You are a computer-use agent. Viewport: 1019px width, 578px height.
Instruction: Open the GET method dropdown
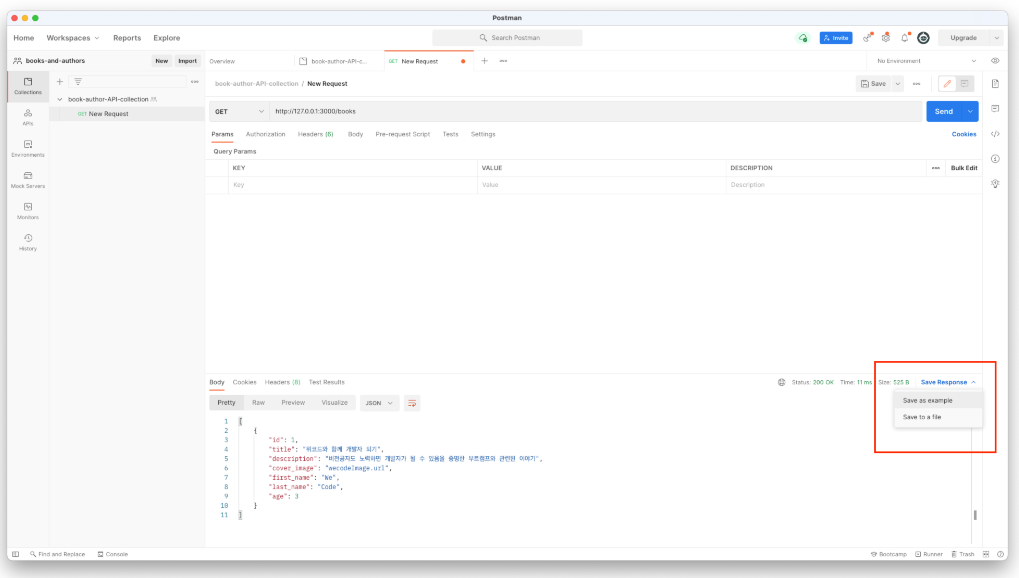tap(239, 111)
